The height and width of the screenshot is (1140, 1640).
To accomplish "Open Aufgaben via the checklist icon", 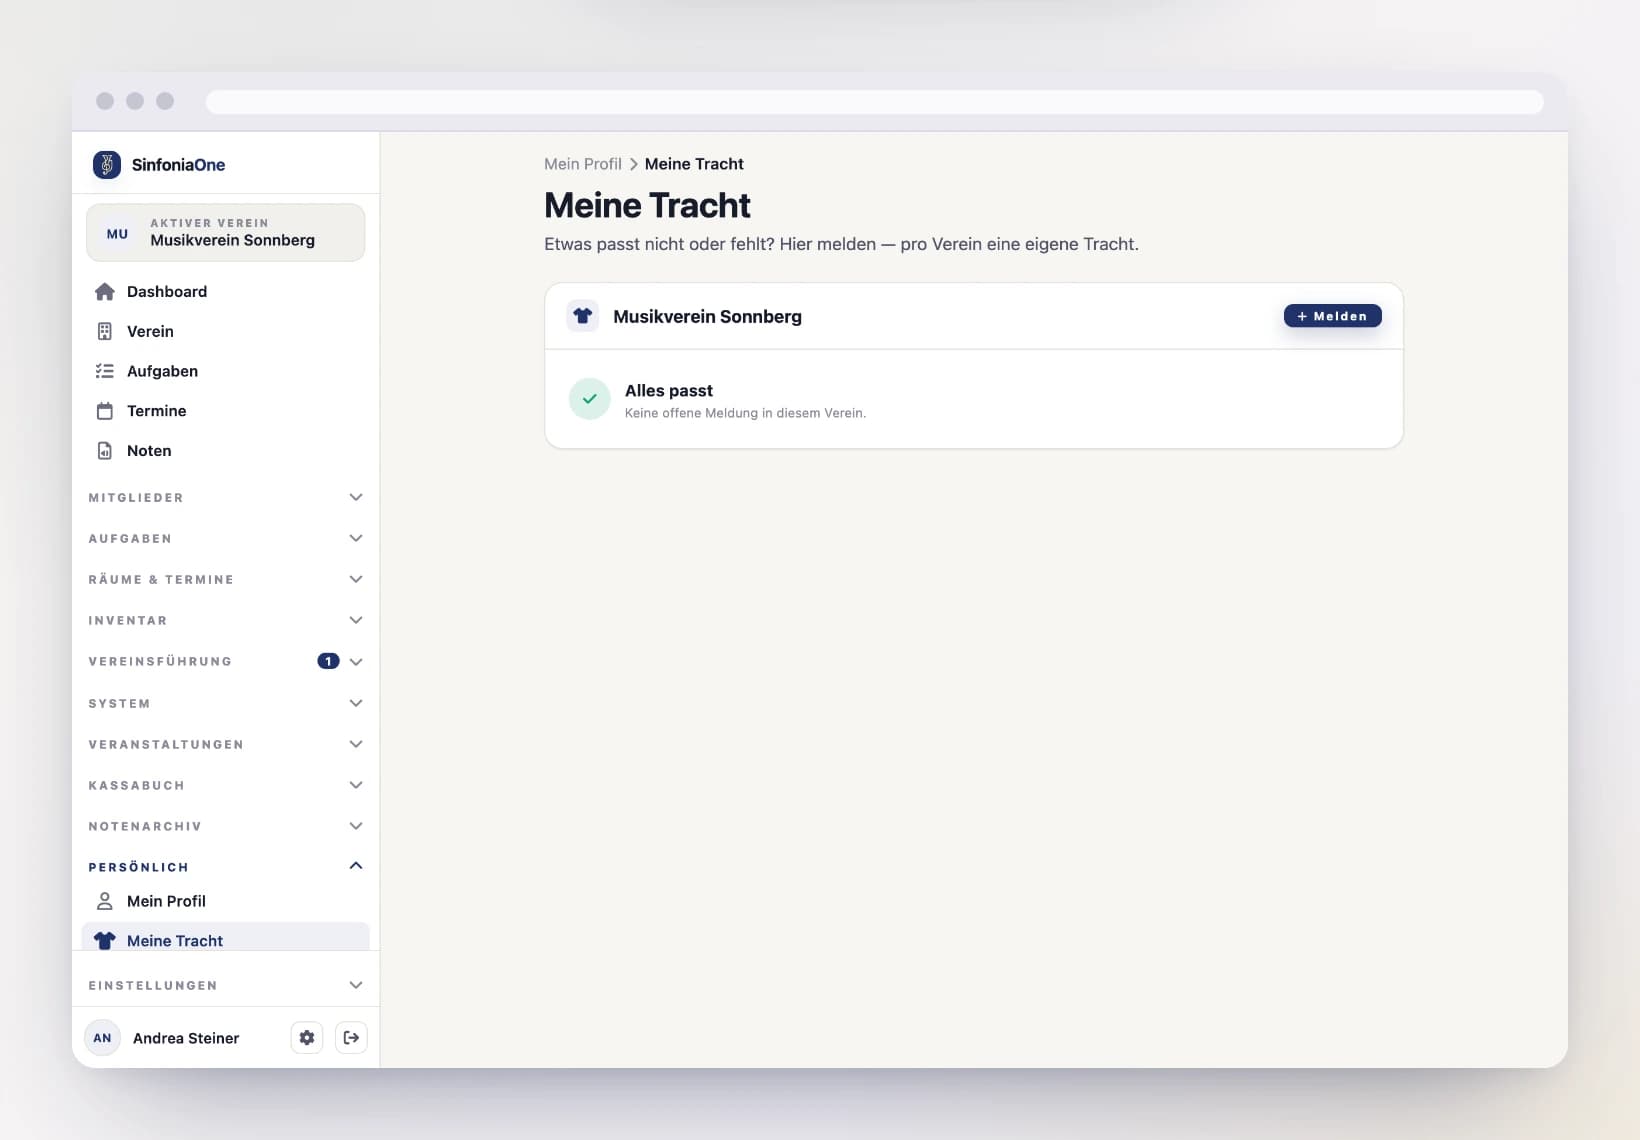I will (105, 371).
